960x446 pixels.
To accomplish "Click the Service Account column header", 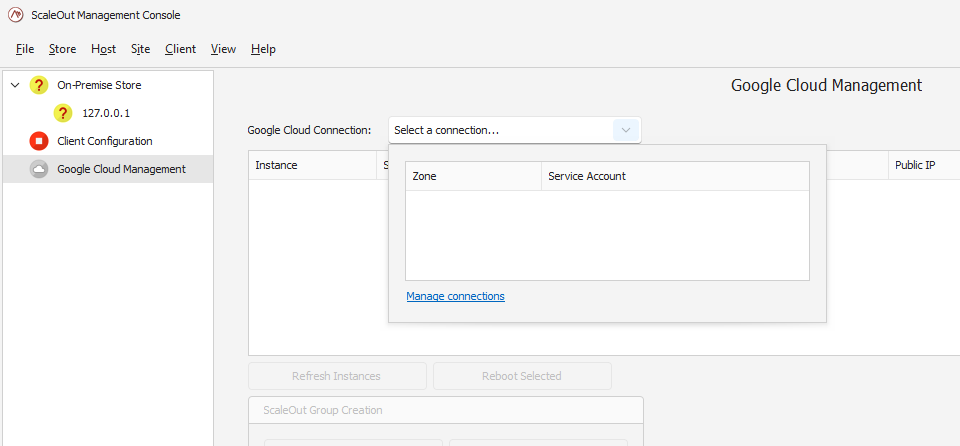I will pos(675,176).
